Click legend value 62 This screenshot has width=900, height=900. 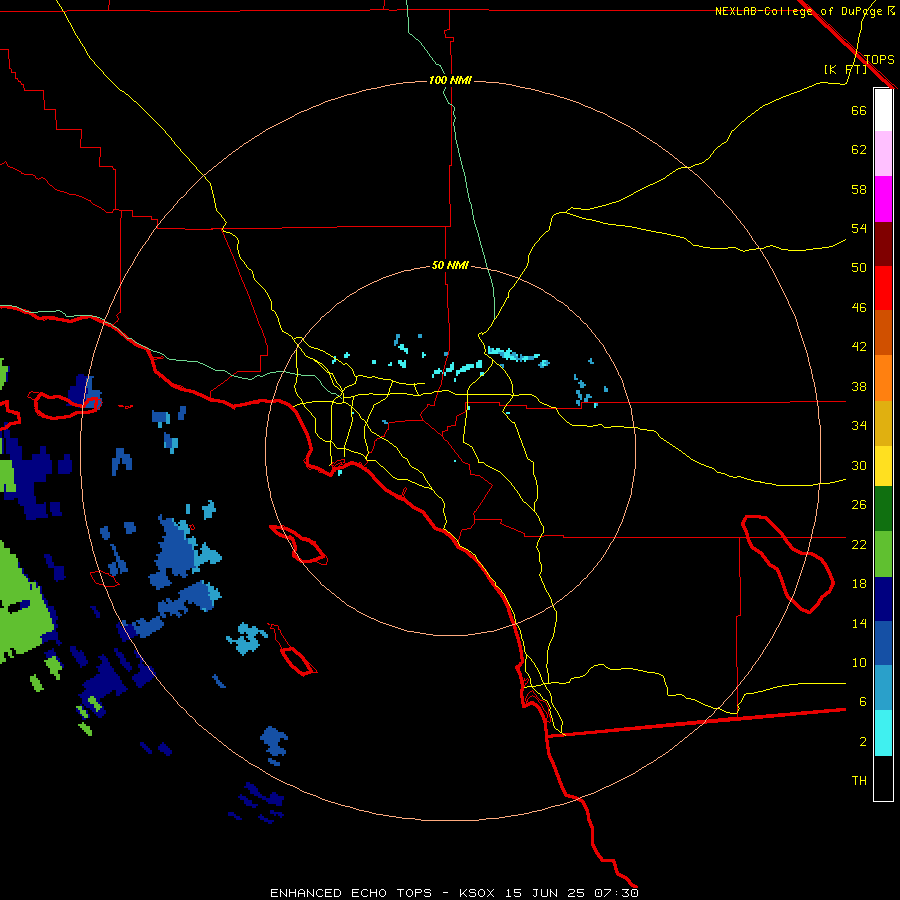tap(859, 150)
